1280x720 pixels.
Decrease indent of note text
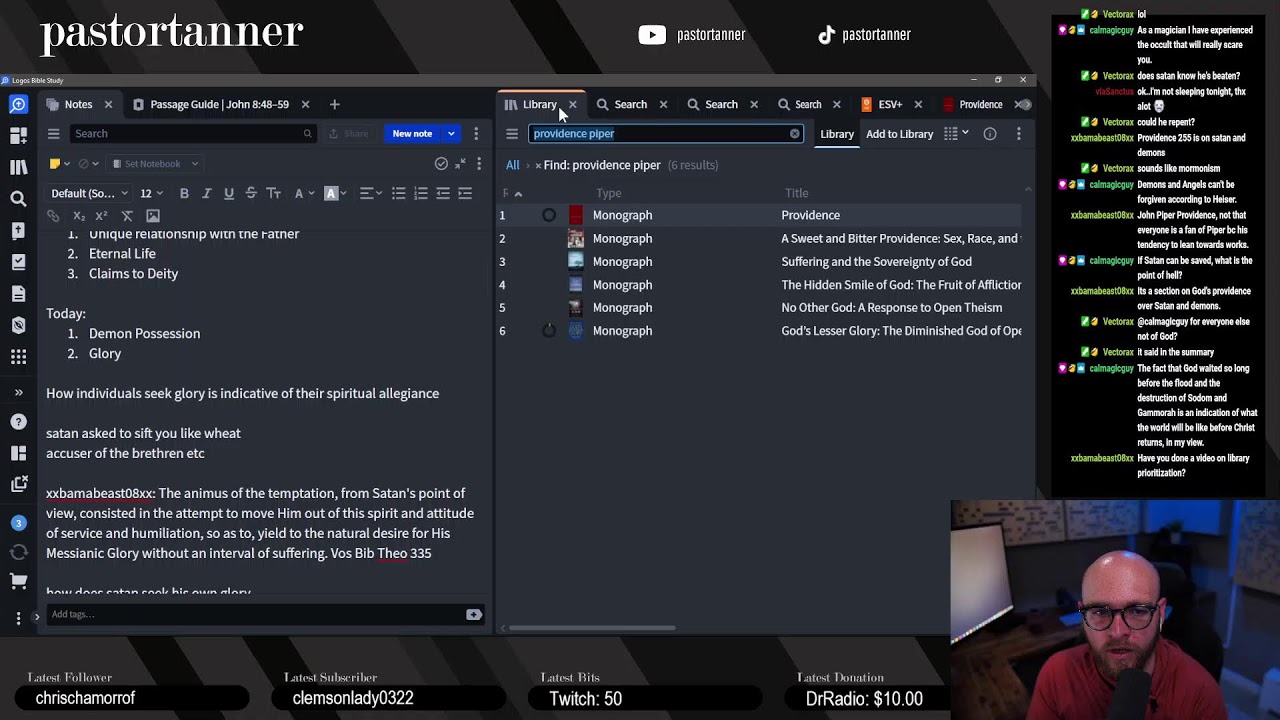point(443,193)
